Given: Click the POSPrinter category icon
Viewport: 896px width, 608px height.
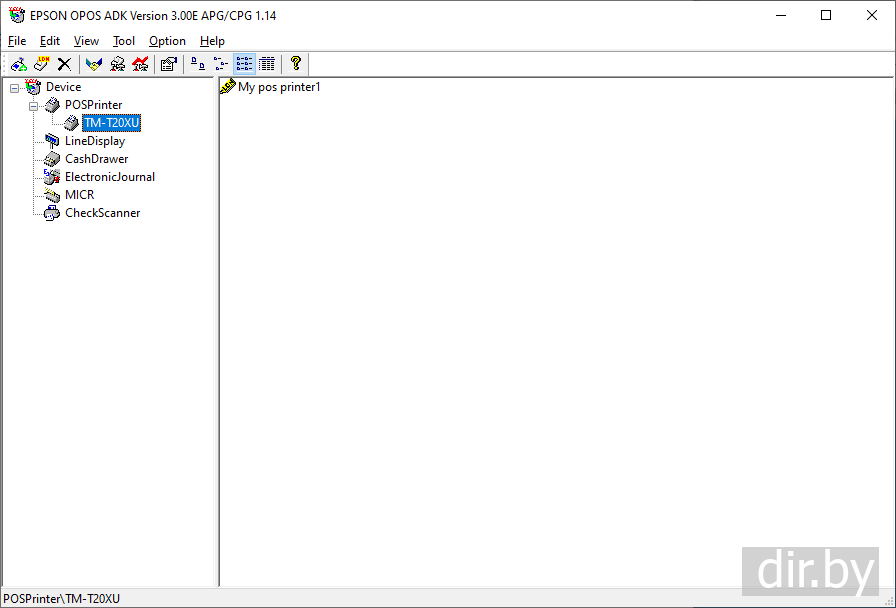Looking at the screenshot, I should 52,105.
